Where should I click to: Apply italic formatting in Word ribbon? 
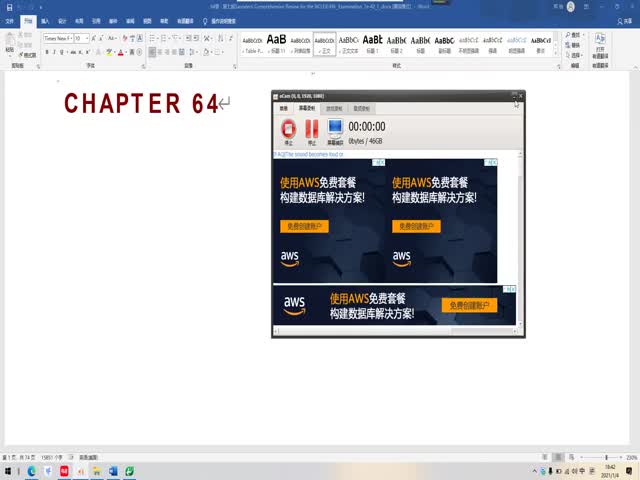point(54,52)
